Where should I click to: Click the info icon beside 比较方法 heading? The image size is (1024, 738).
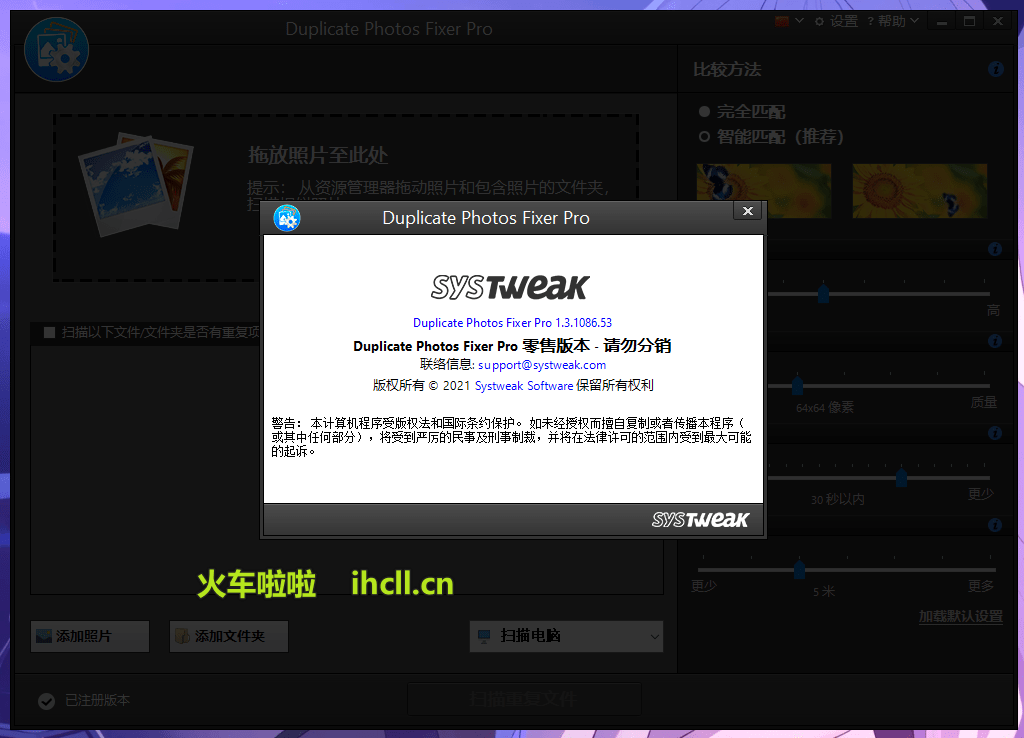(x=995, y=69)
